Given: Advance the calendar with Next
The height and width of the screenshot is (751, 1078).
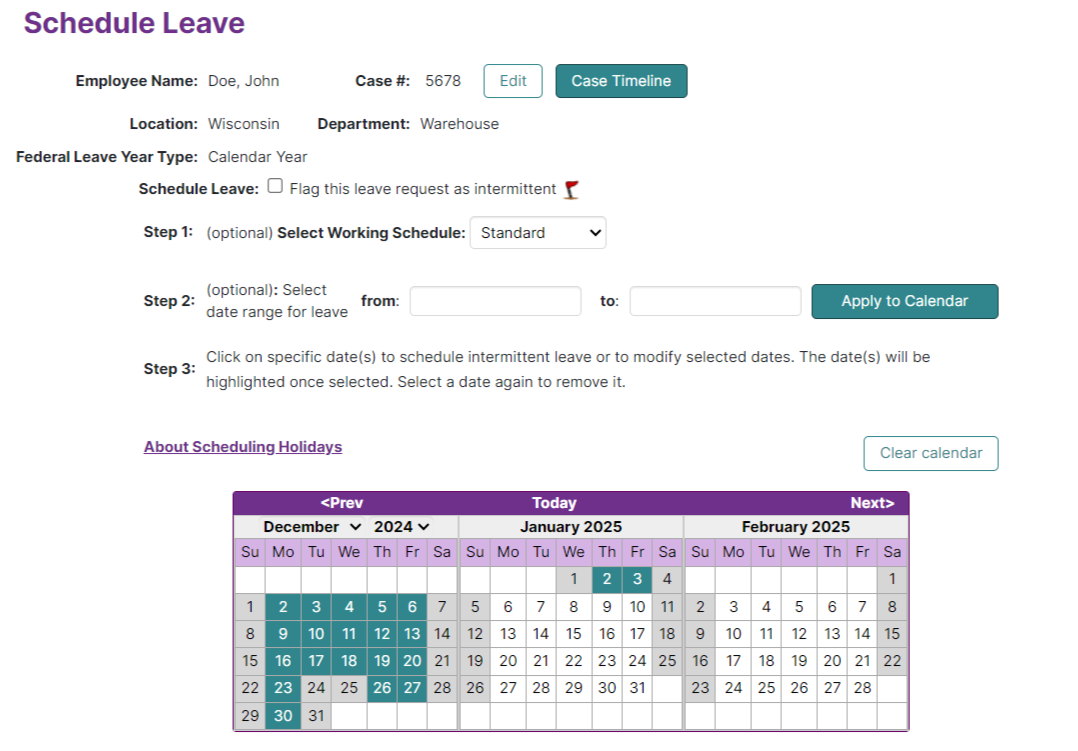Looking at the screenshot, I should [872, 503].
